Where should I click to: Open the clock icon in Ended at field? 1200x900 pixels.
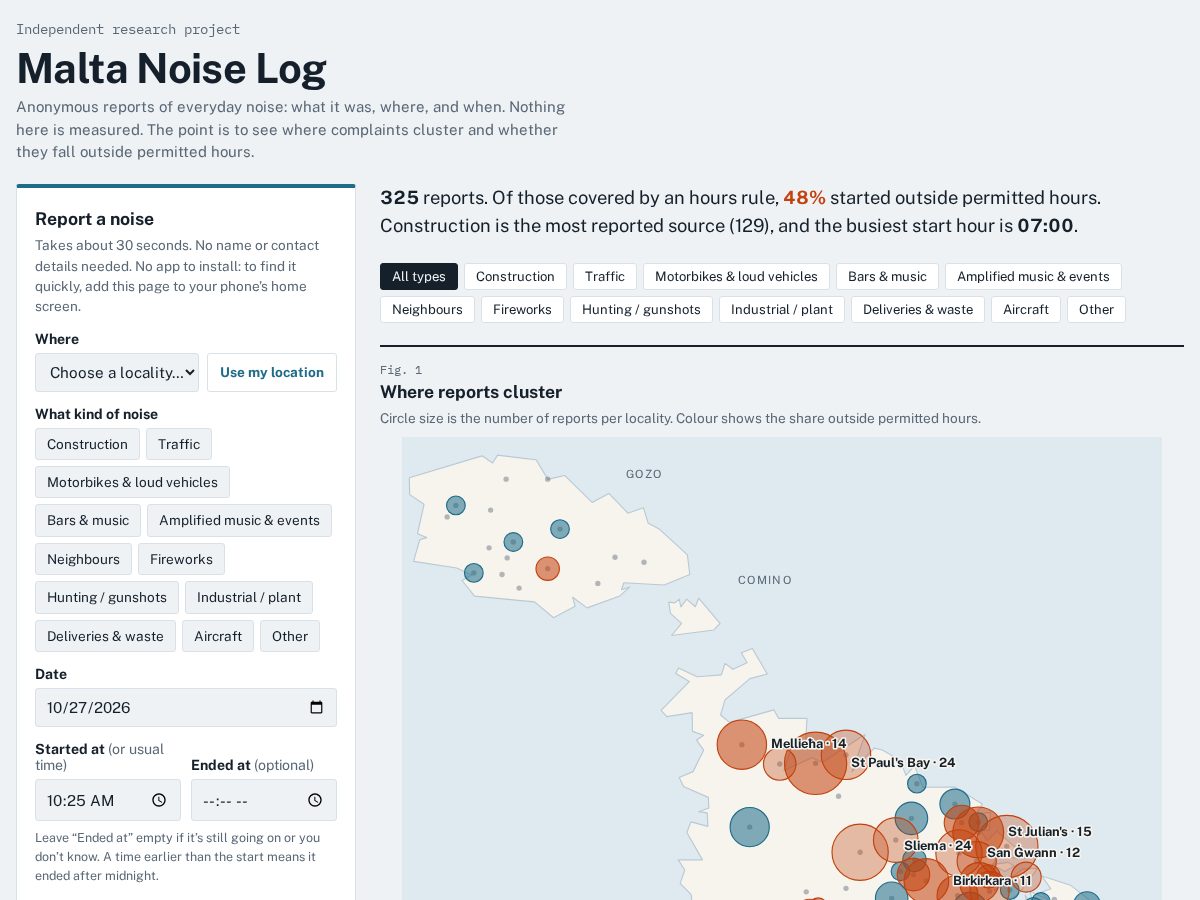(x=315, y=800)
